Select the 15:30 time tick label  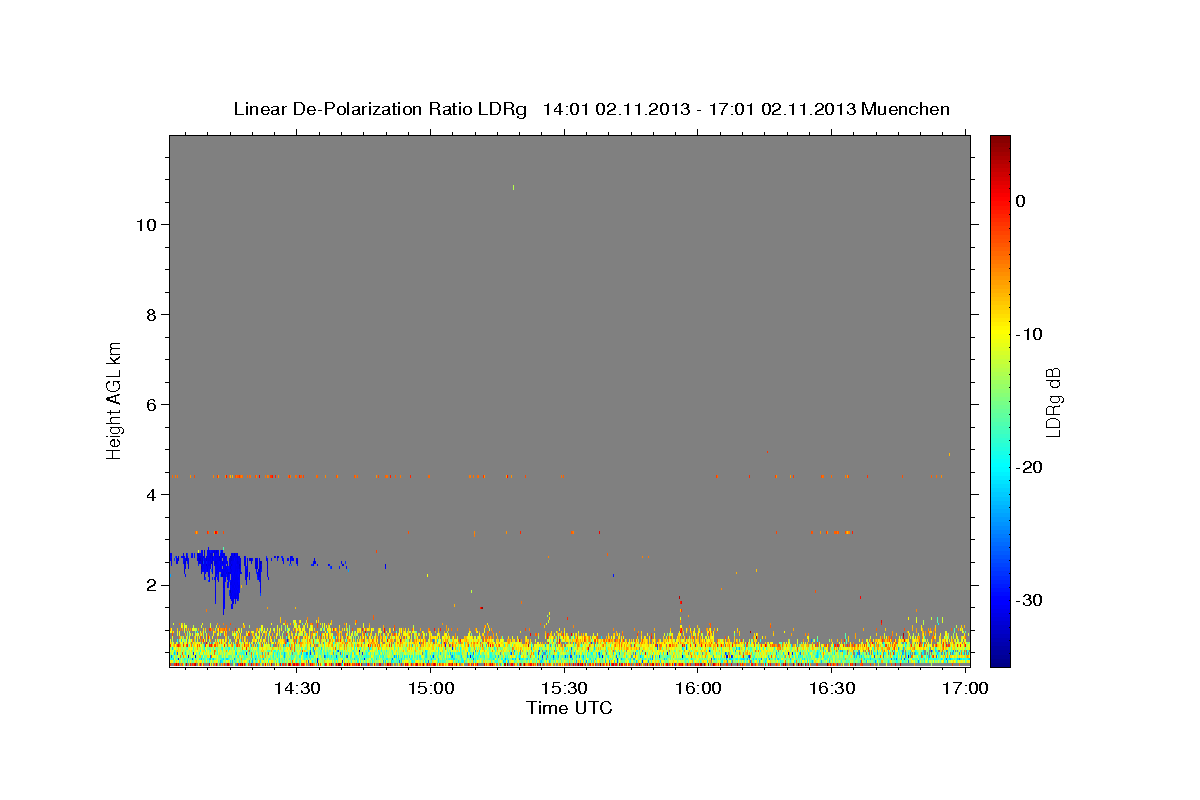564,688
